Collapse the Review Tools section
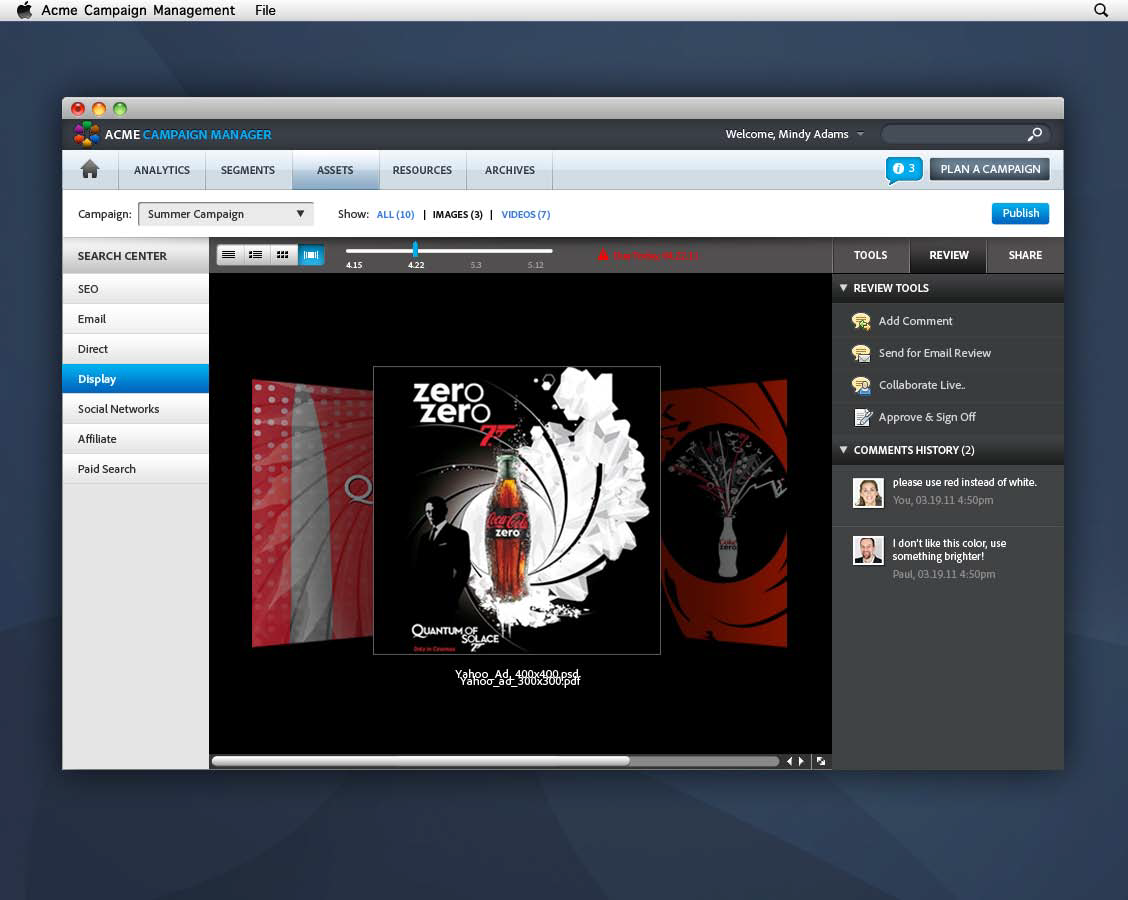 click(x=844, y=288)
